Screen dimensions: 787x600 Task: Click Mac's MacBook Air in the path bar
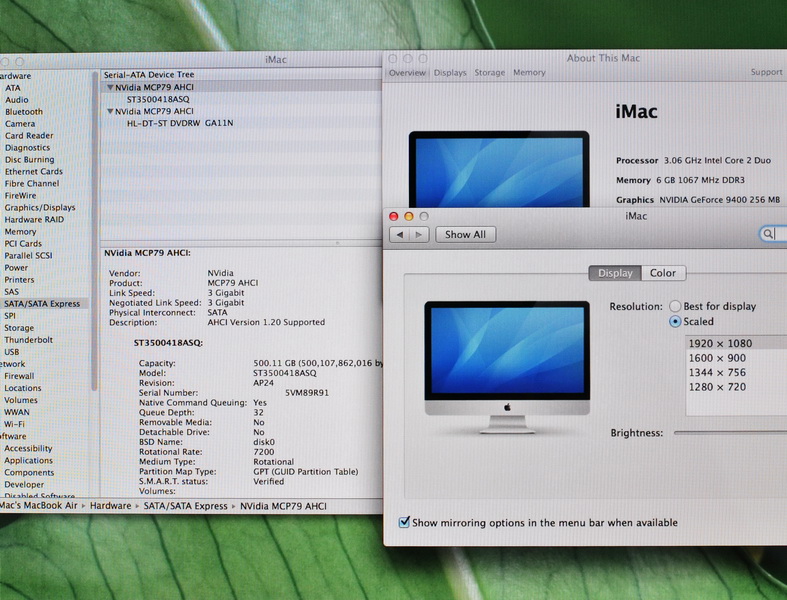pyautogui.click(x=39, y=506)
